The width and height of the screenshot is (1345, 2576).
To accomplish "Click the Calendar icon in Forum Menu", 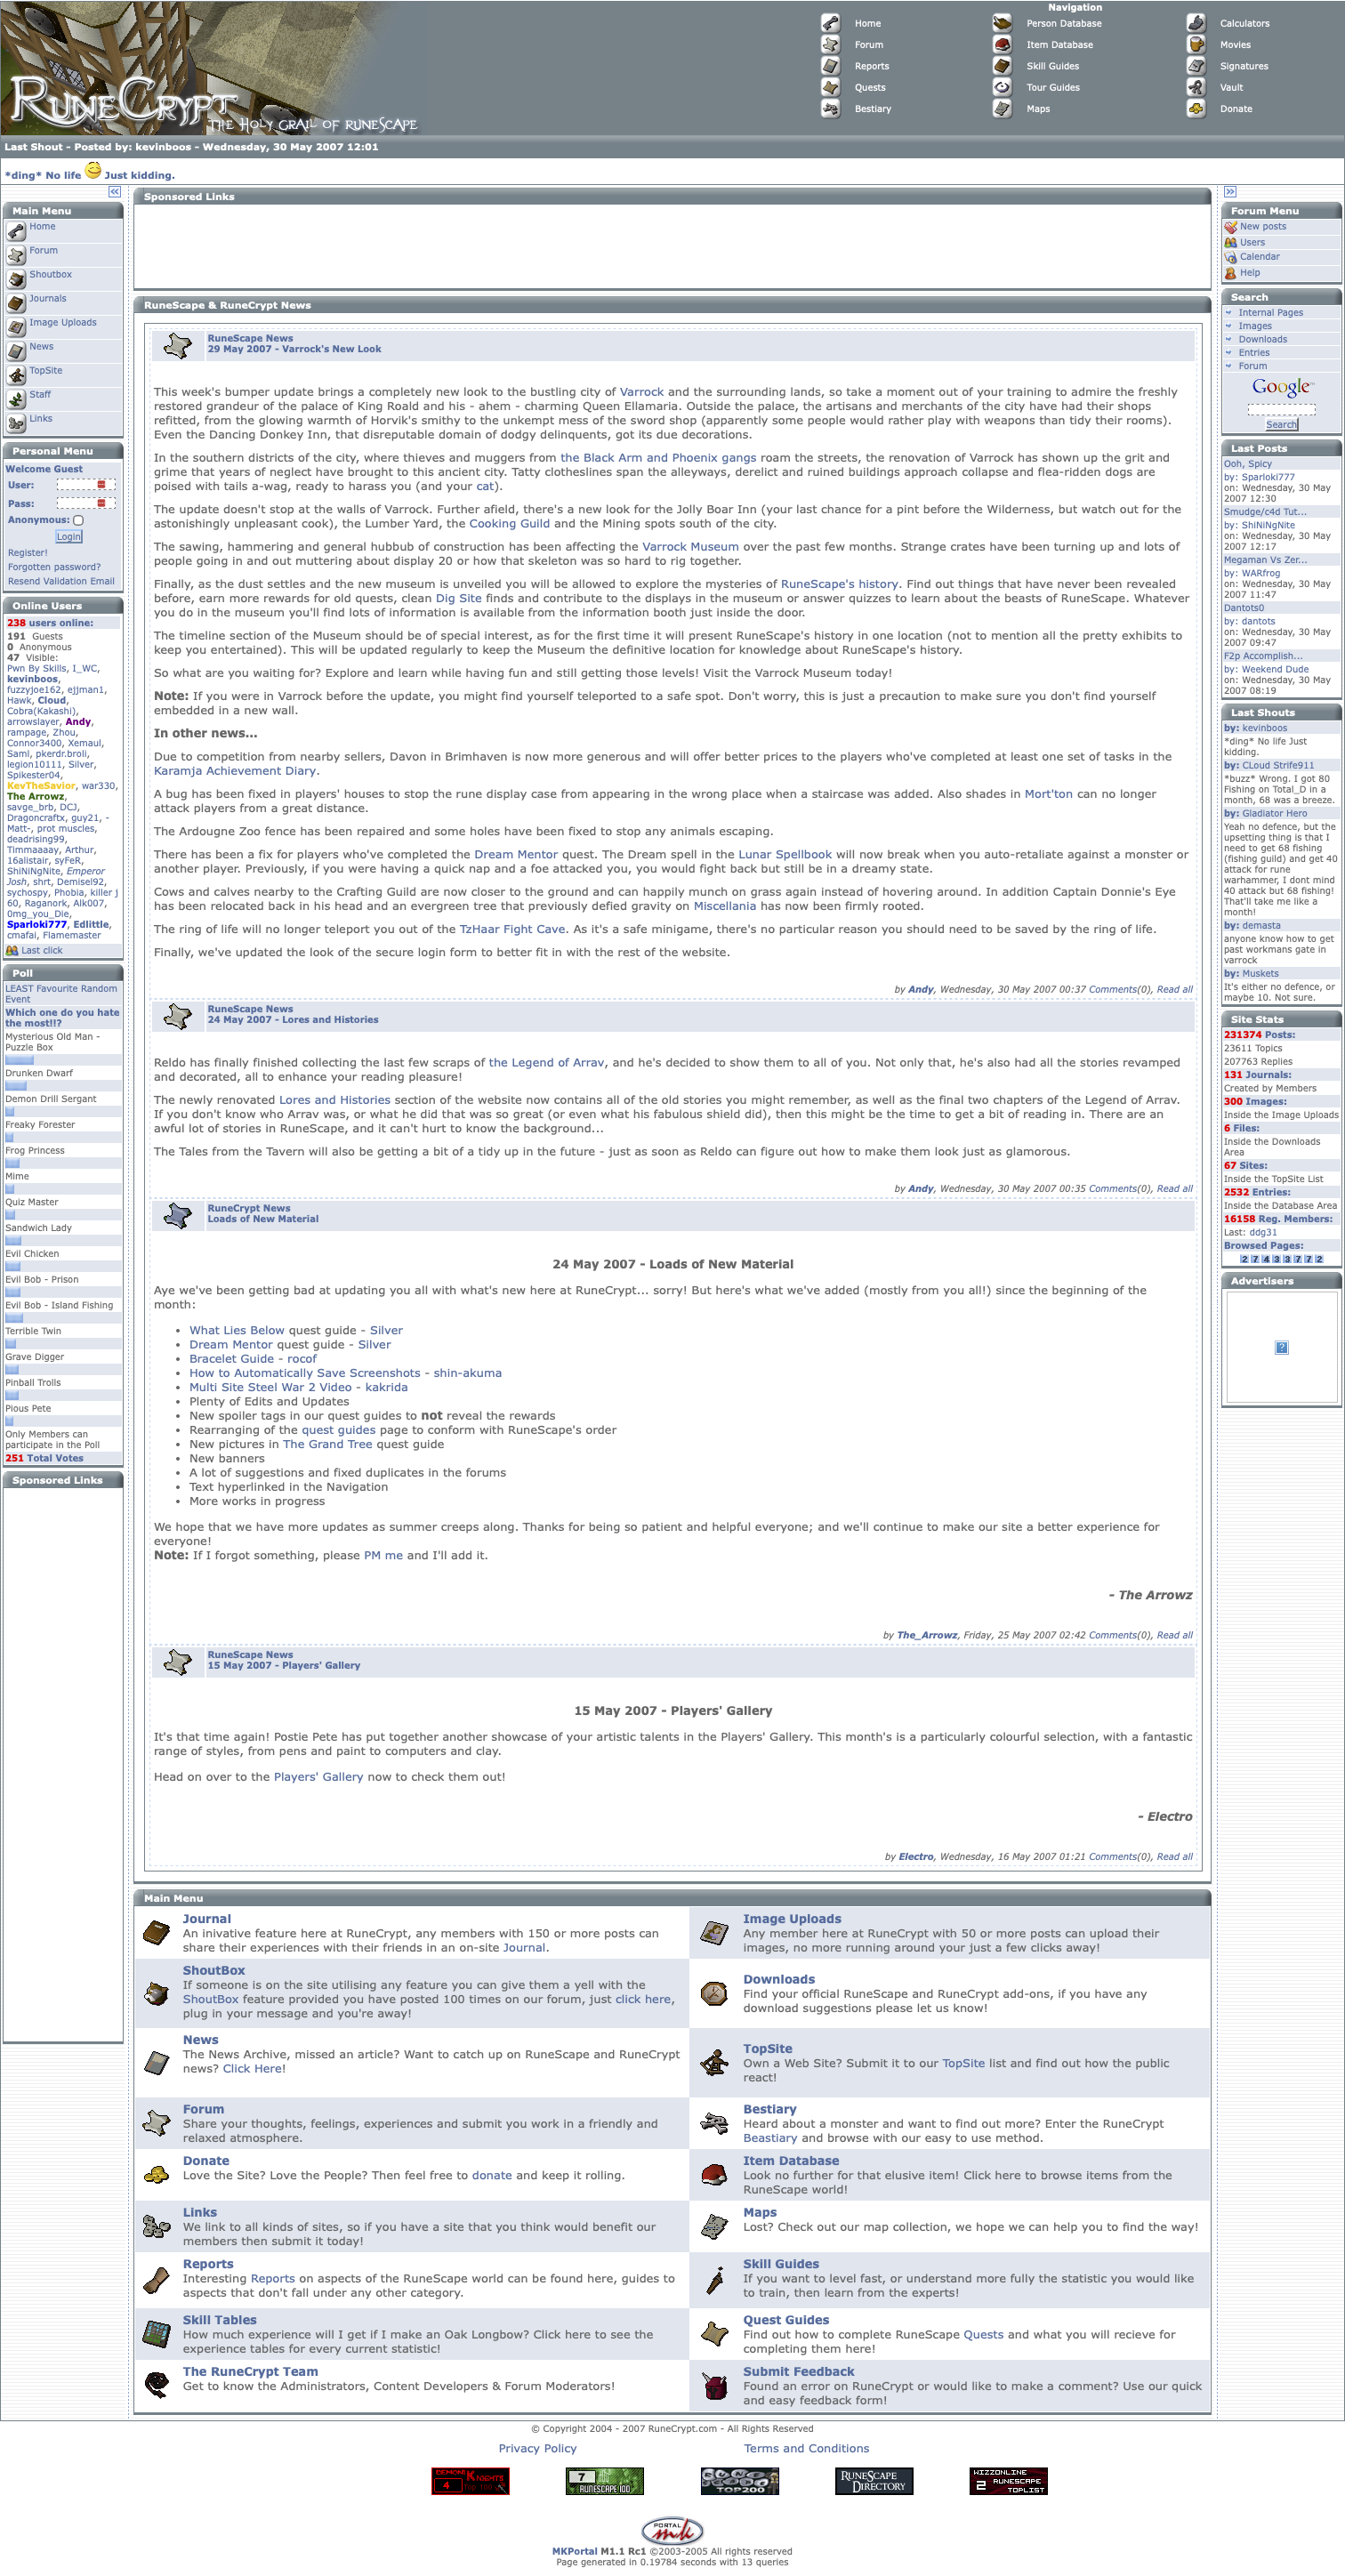I will 1231,257.
